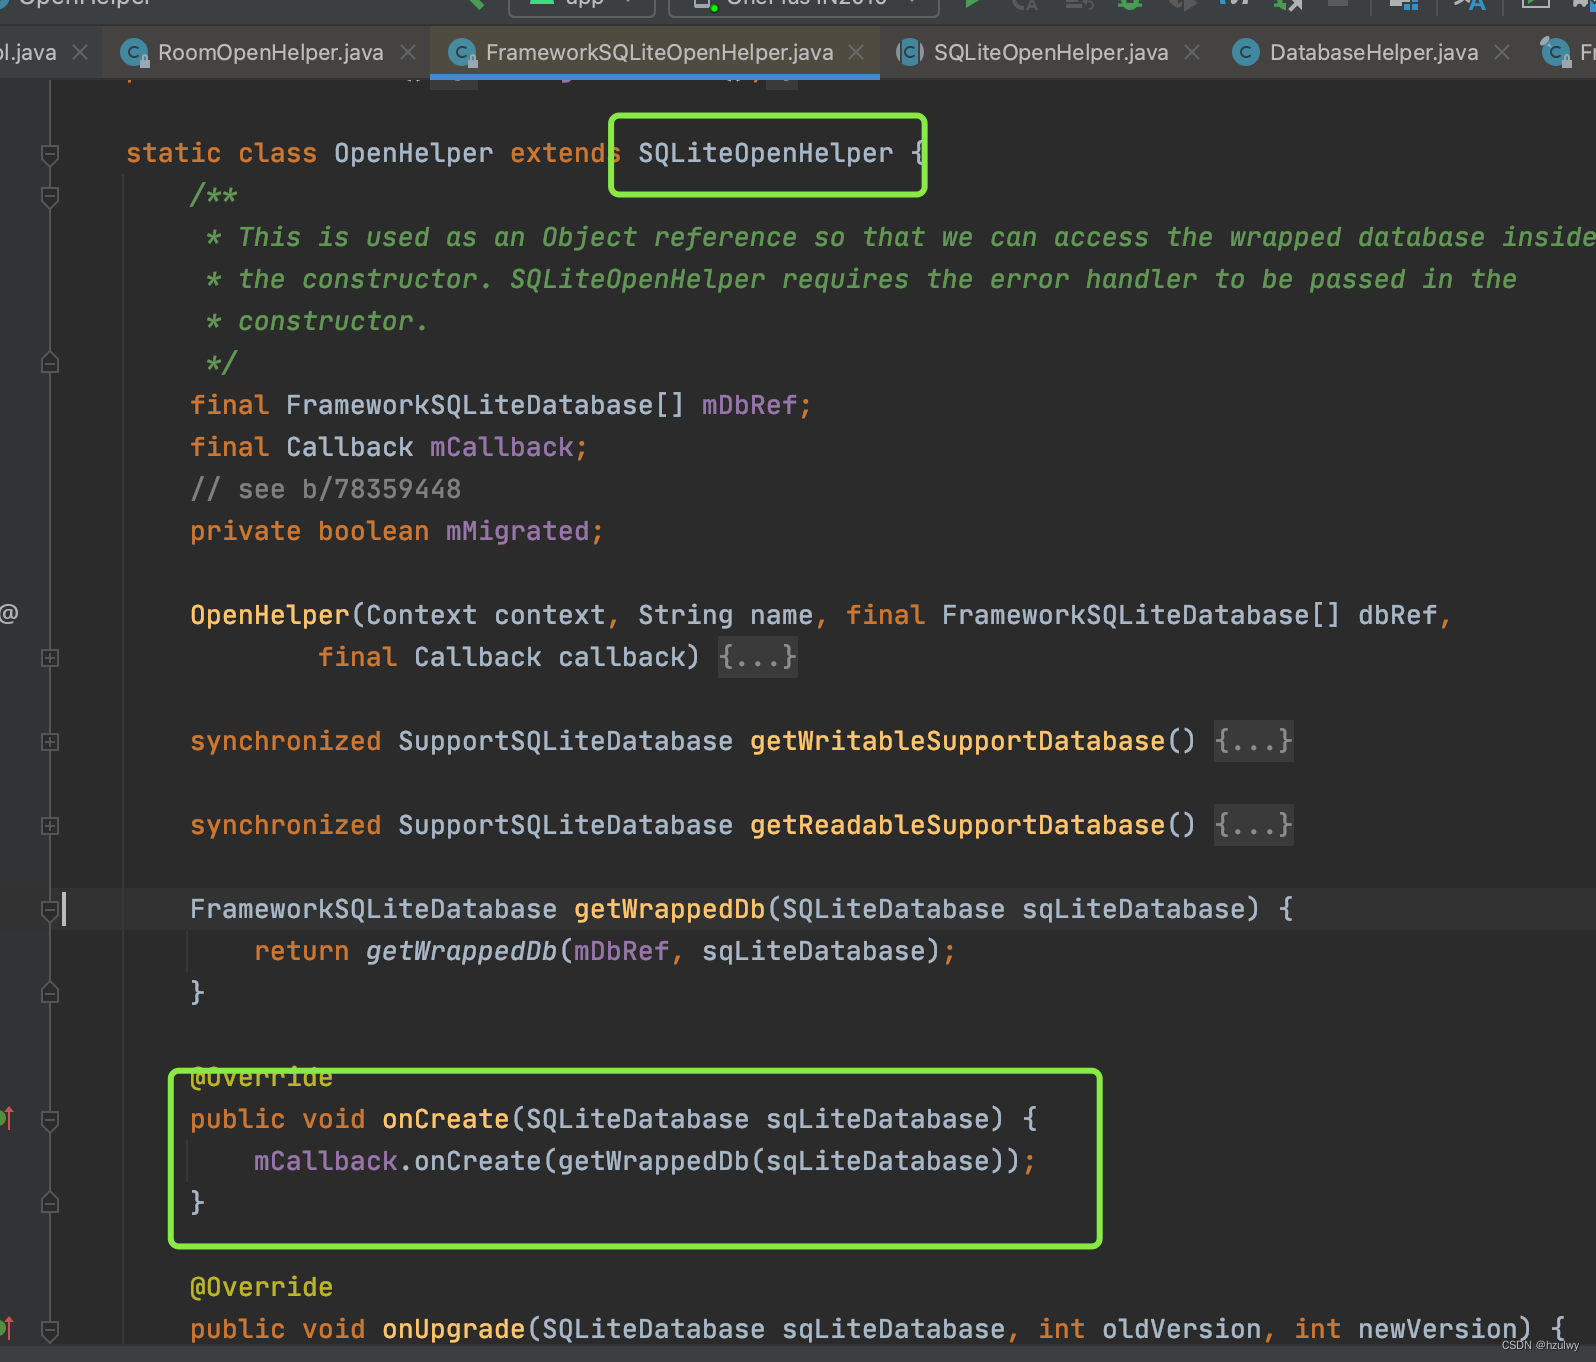Click the italic getWrappedDb call in return statement
The height and width of the screenshot is (1362, 1596).
tap(461, 951)
